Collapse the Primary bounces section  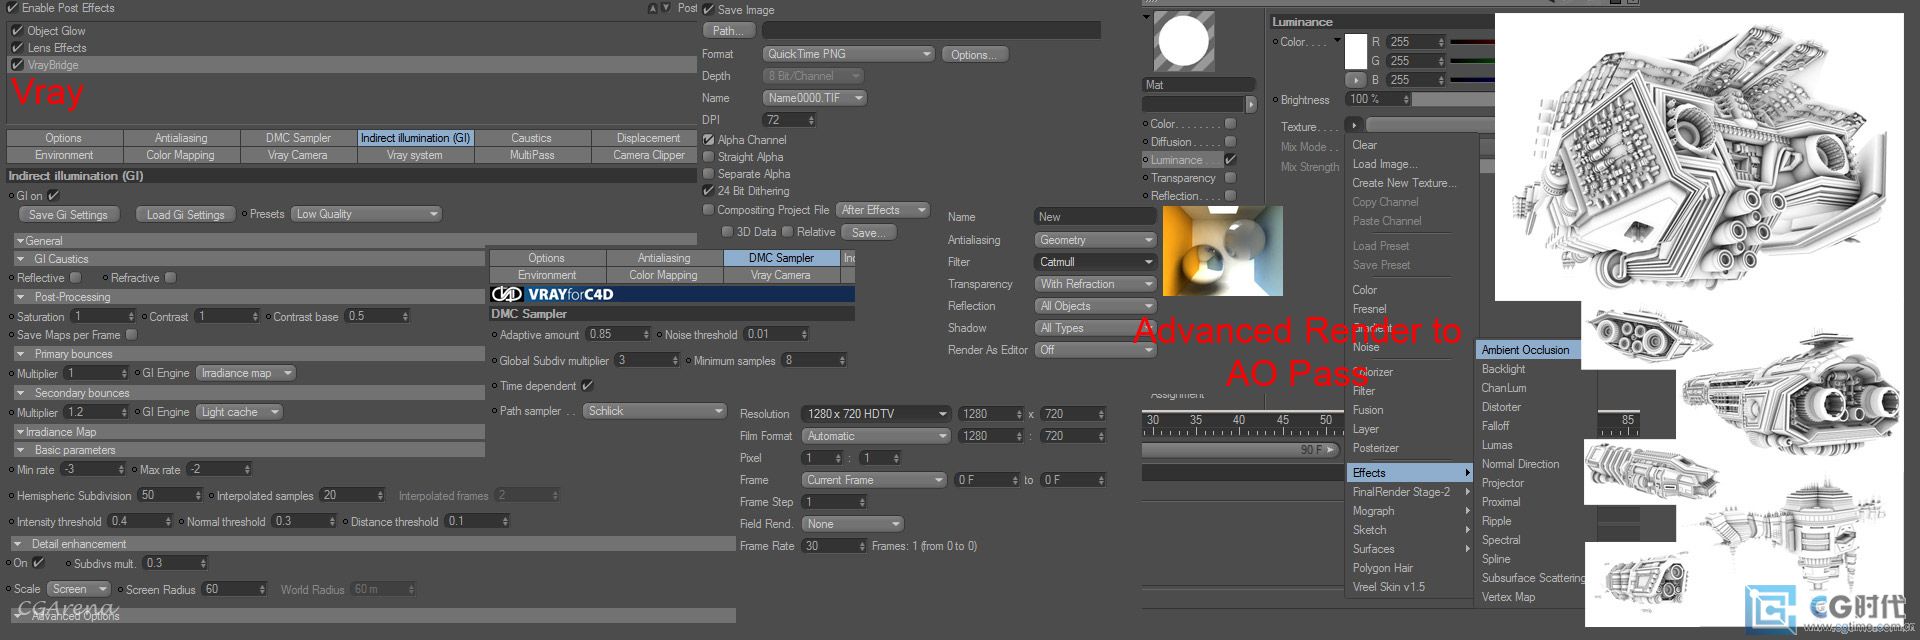(x=21, y=354)
